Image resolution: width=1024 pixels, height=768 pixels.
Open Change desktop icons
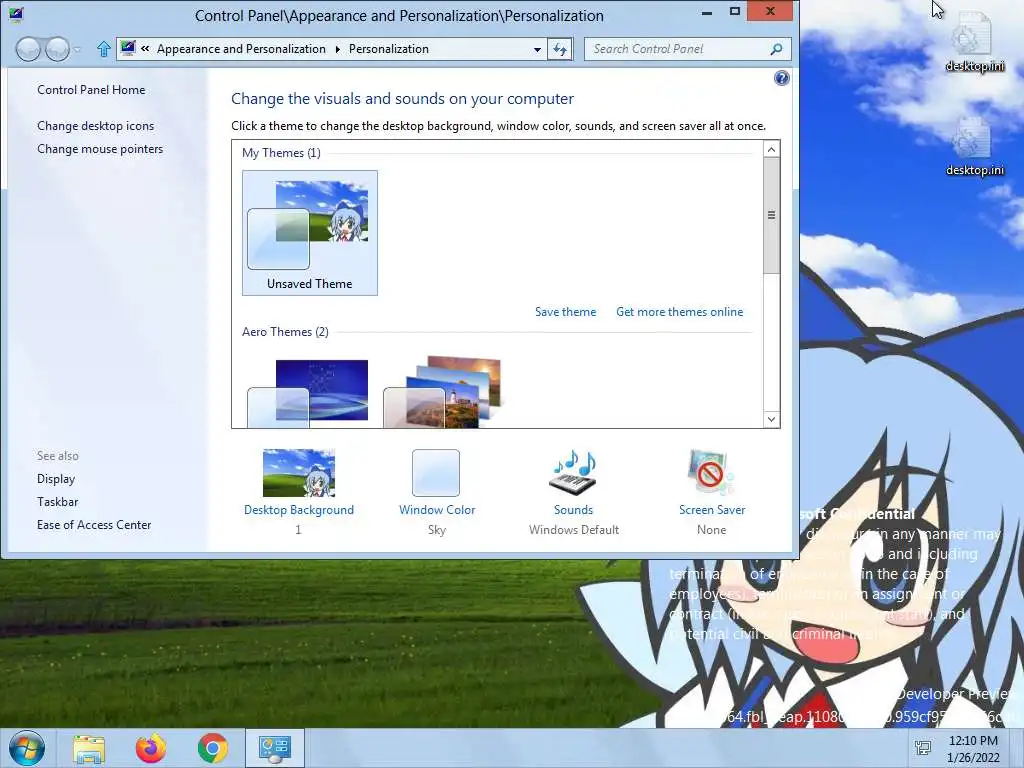(x=95, y=126)
